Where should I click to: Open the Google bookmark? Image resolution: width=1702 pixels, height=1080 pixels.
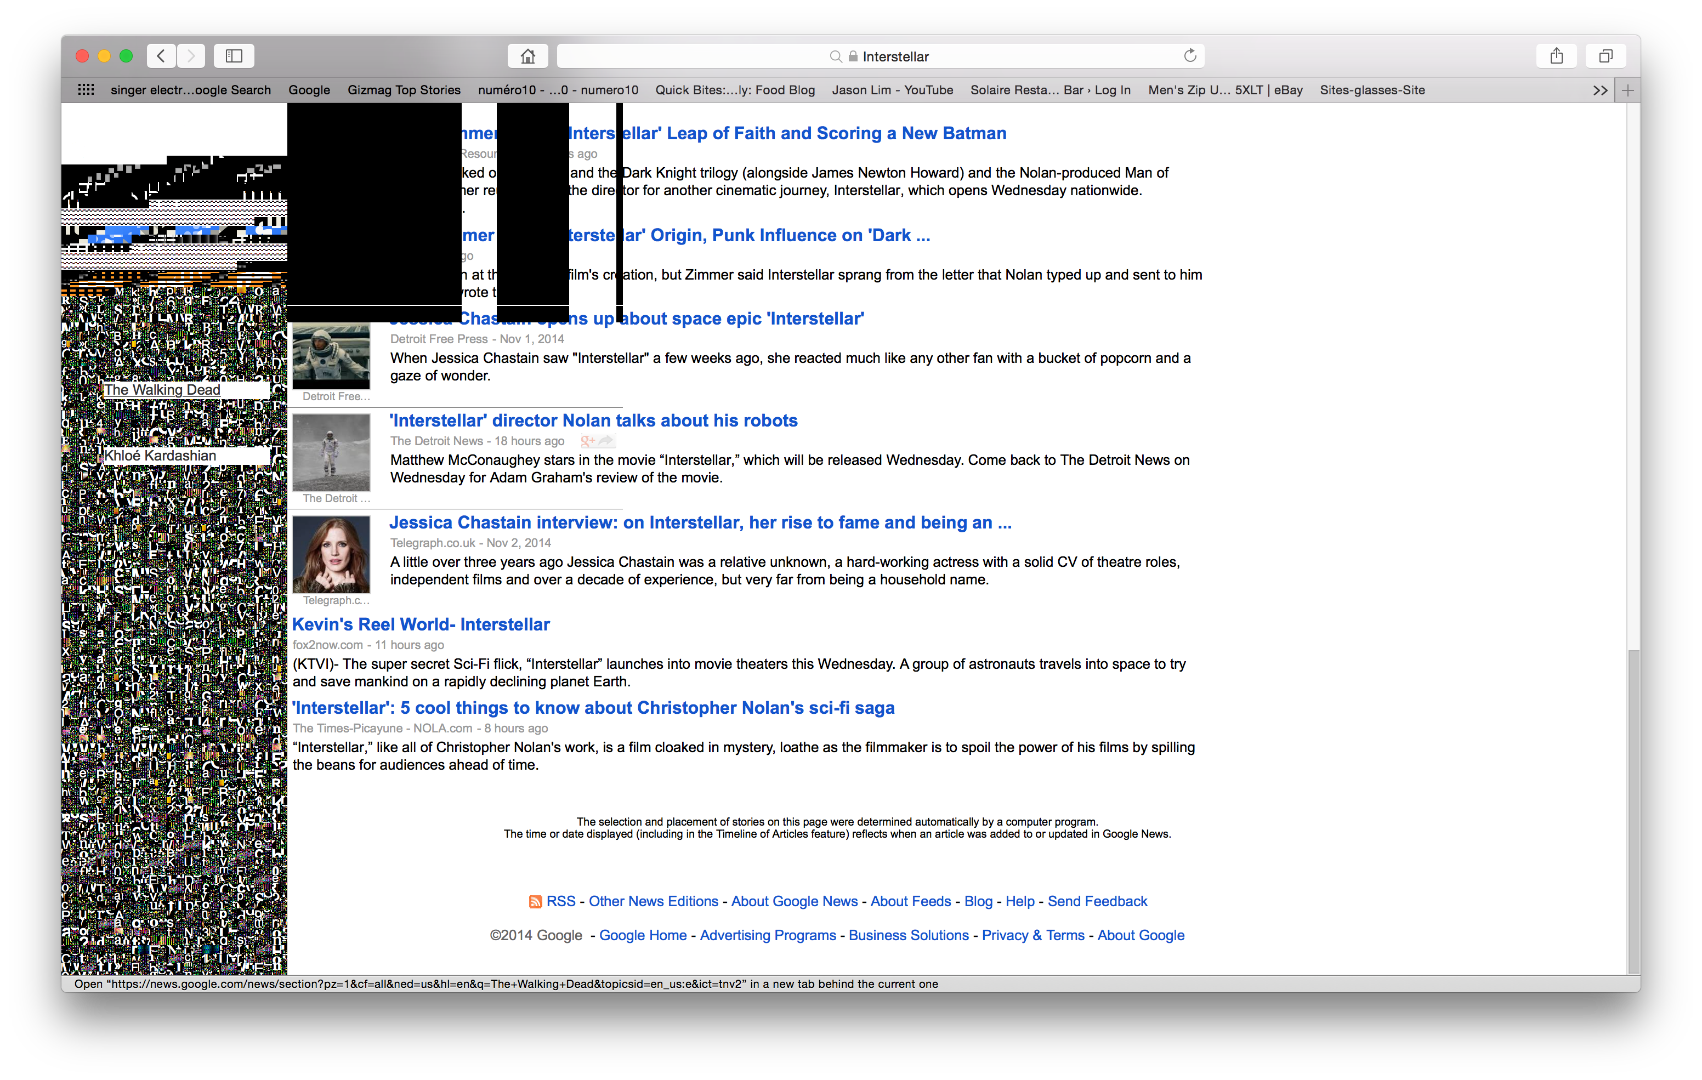(x=309, y=90)
